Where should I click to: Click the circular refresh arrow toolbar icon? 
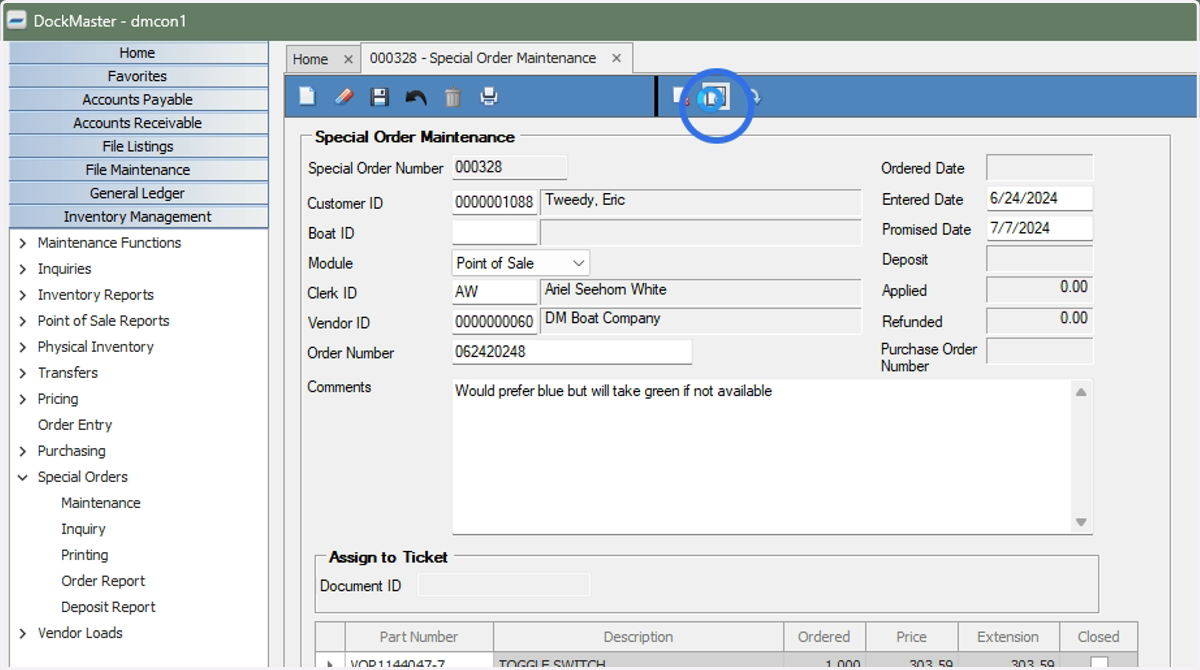pyautogui.click(x=753, y=97)
